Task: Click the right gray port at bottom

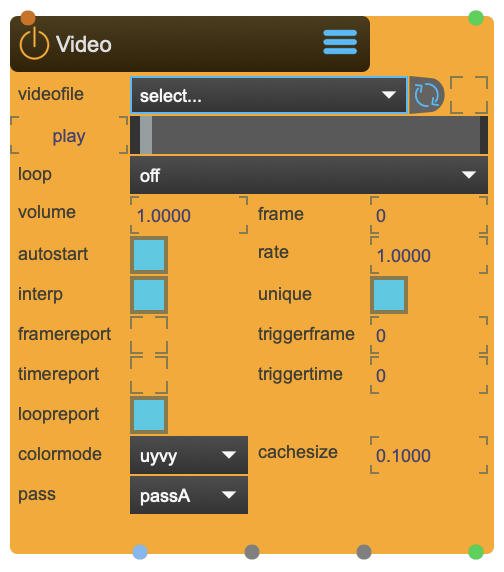Action: pos(364,552)
